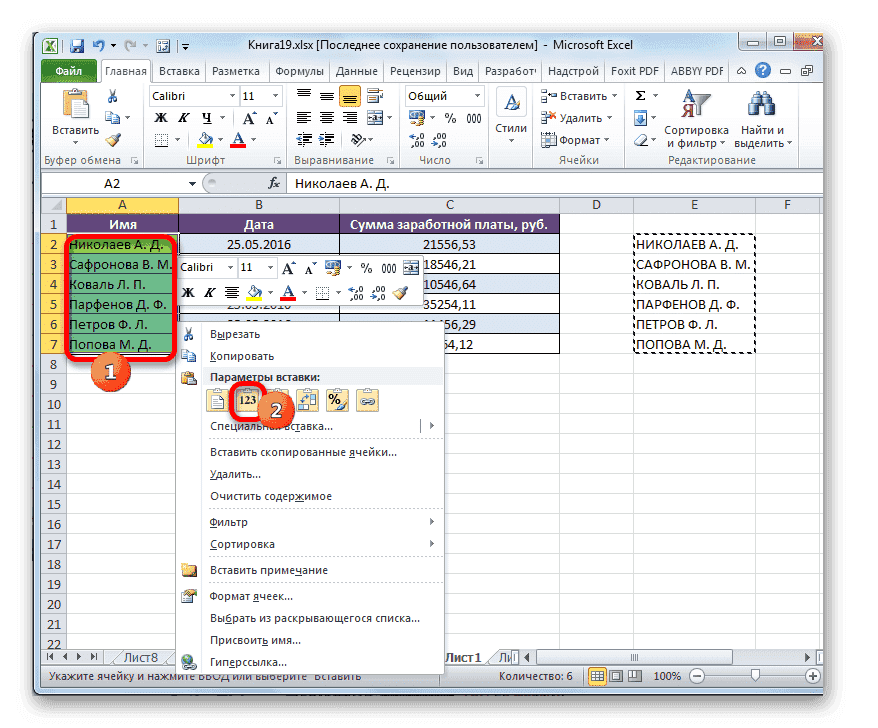The height and width of the screenshot is (728, 878).
Task: Toggle italic in the Font group
Action: 183,117
